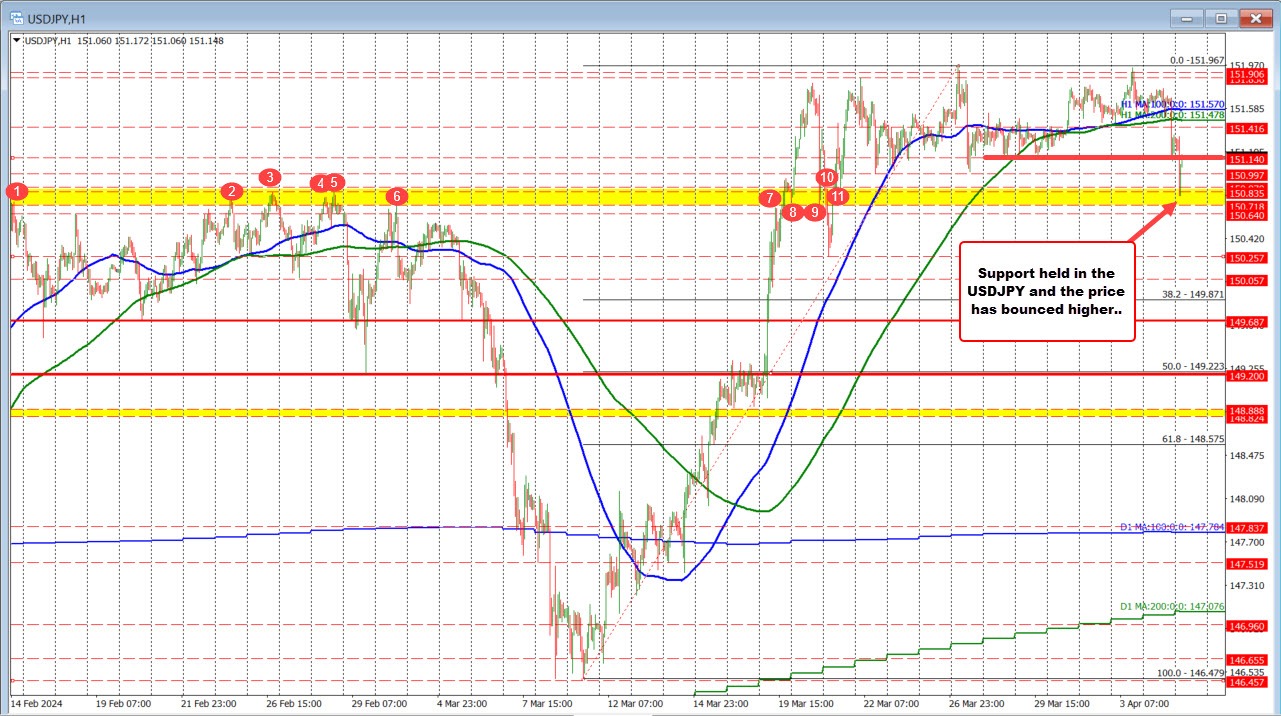Viewport: 1281px width, 716px height.
Task: Click the 149.687 red price tag
Action: 1247,321
